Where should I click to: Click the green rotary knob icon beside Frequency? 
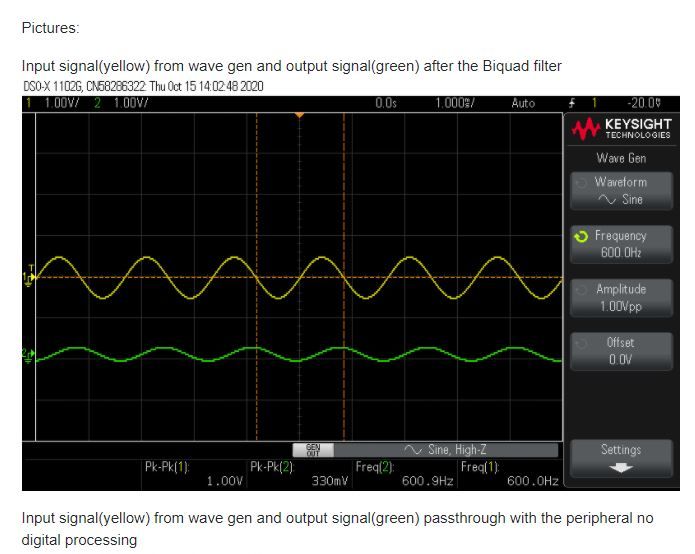[x=581, y=236]
